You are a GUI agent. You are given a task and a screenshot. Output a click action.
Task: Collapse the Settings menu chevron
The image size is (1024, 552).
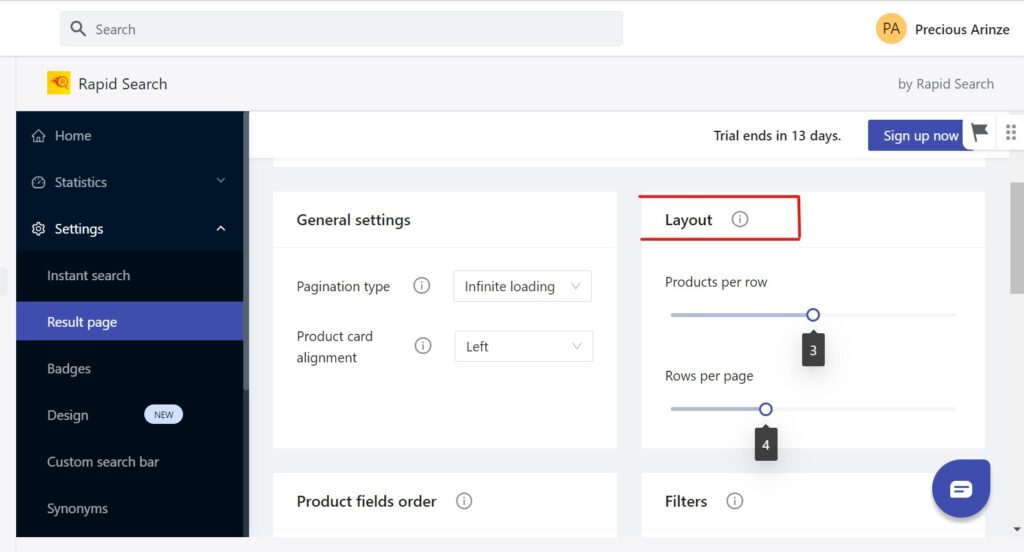221,229
